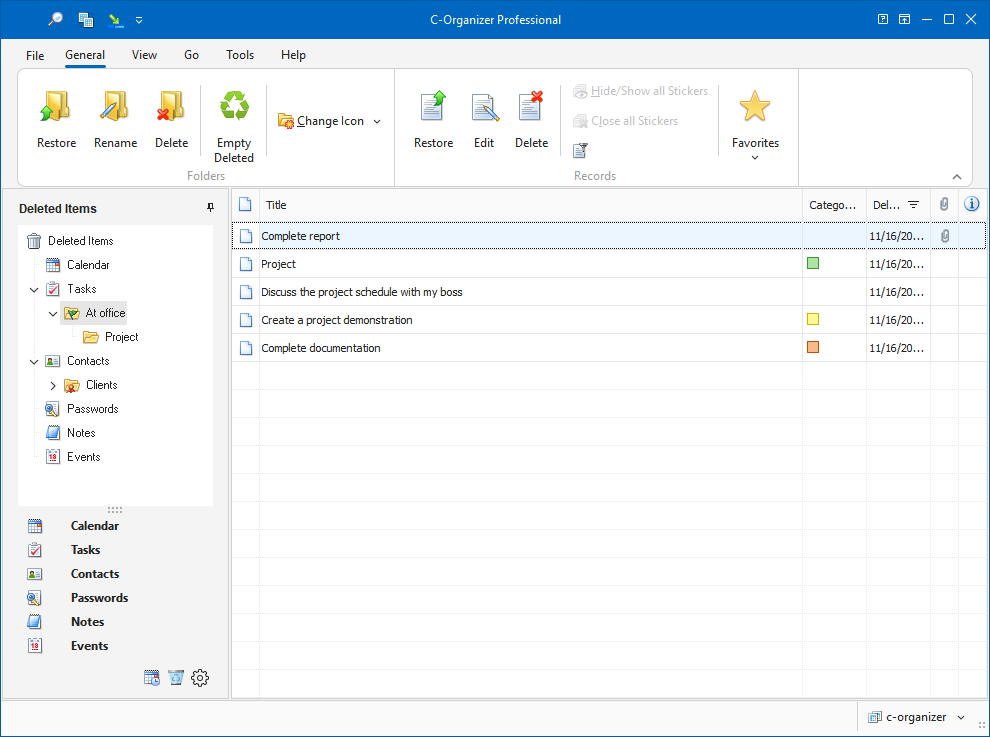Select the Complete report record
The width and height of the screenshot is (990, 737).
pos(608,236)
